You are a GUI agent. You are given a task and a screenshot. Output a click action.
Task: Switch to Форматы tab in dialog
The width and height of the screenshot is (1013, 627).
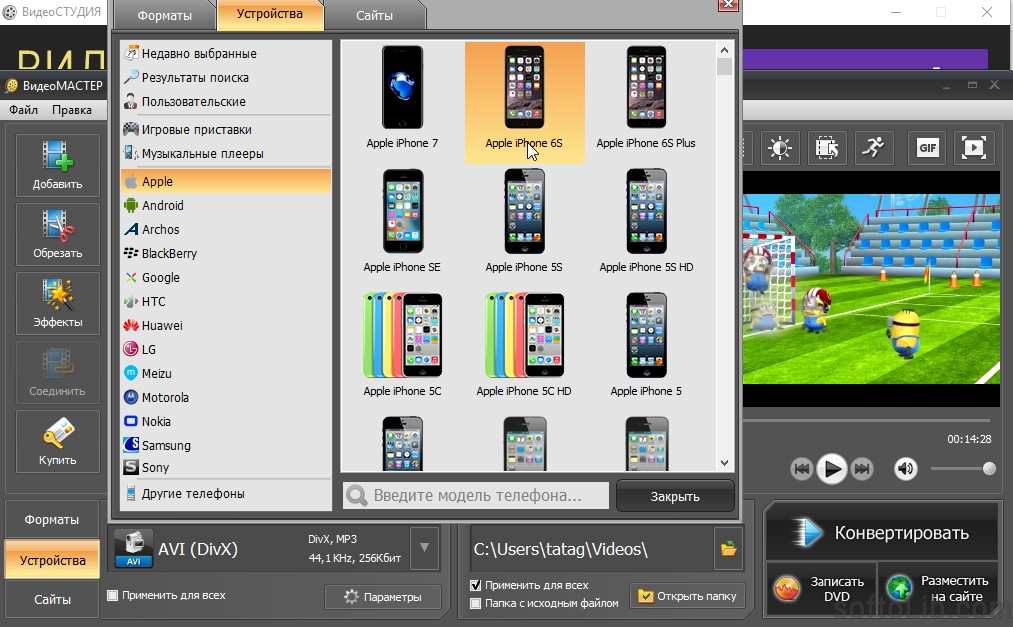[x=165, y=15]
